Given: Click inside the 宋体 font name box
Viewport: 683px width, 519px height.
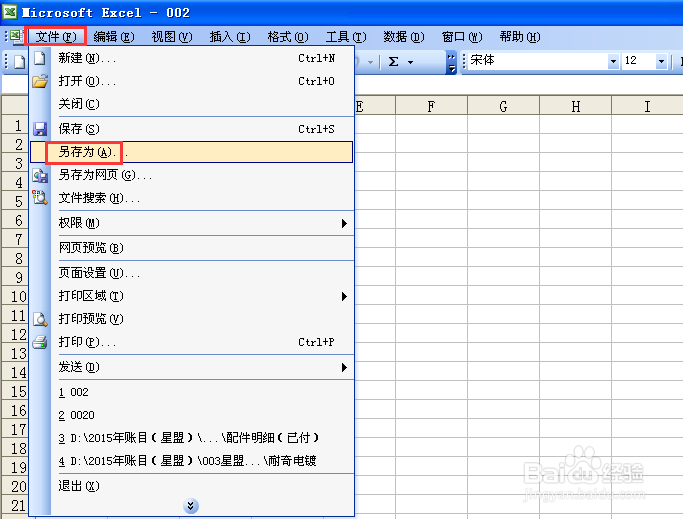Looking at the screenshot, I should click(x=538, y=61).
